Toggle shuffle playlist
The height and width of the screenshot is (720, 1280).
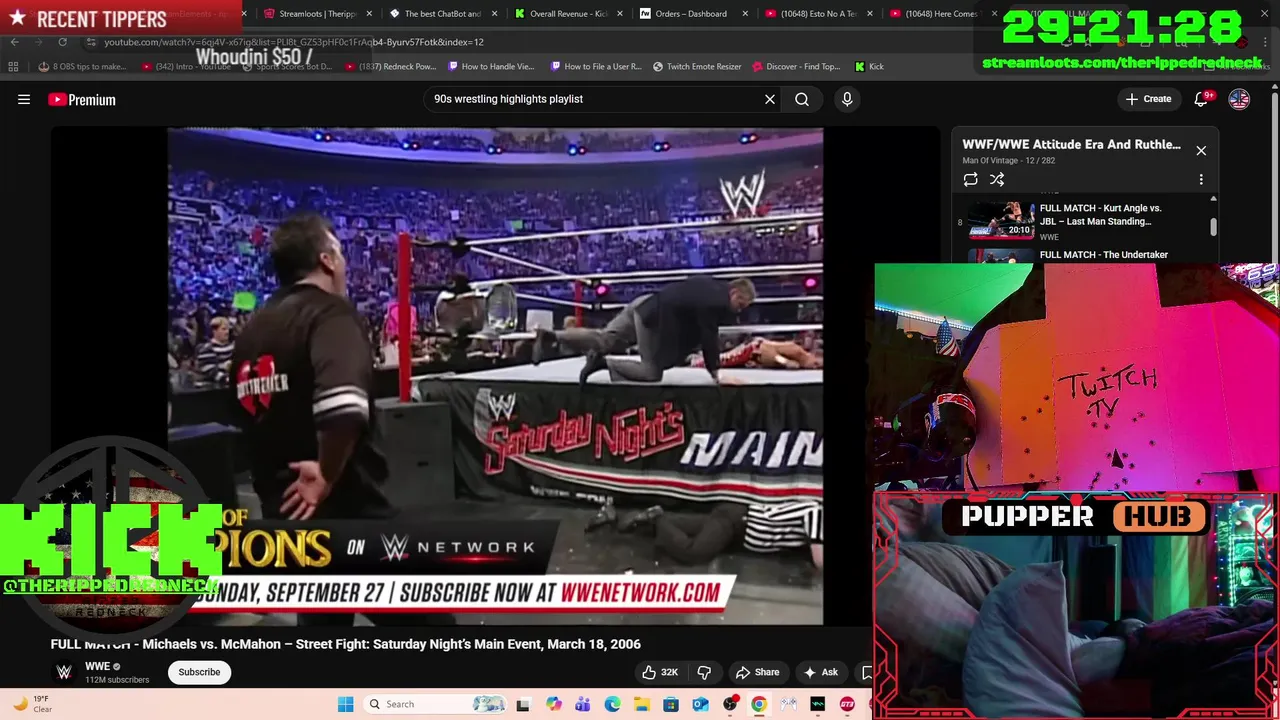pos(997,179)
